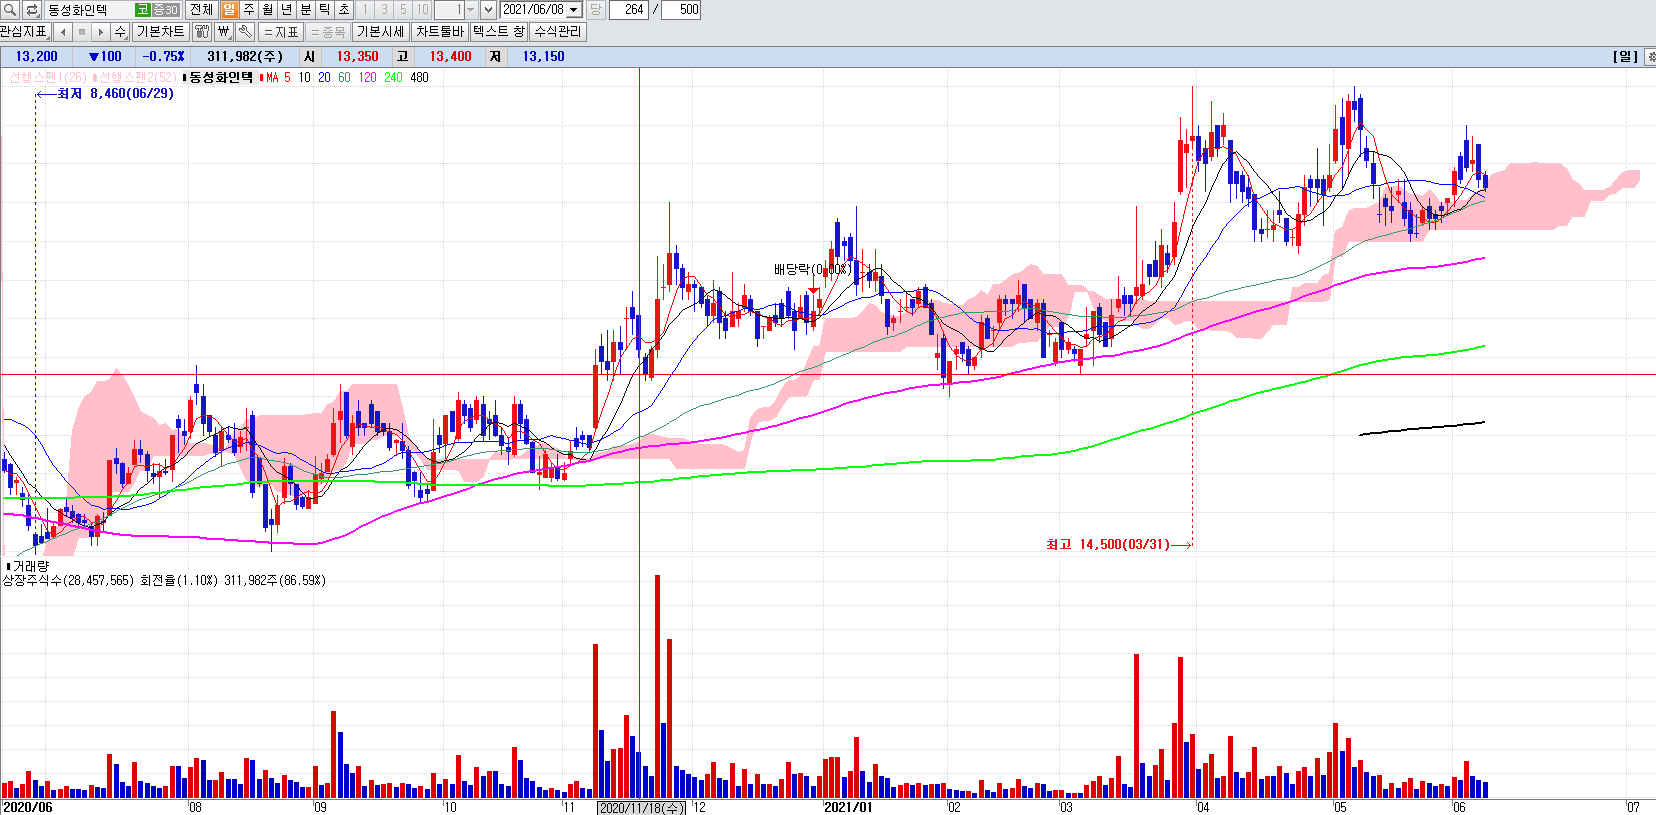Click the high price 13,400
Image resolution: width=1656 pixels, height=815 pixels.
[450, 57]
